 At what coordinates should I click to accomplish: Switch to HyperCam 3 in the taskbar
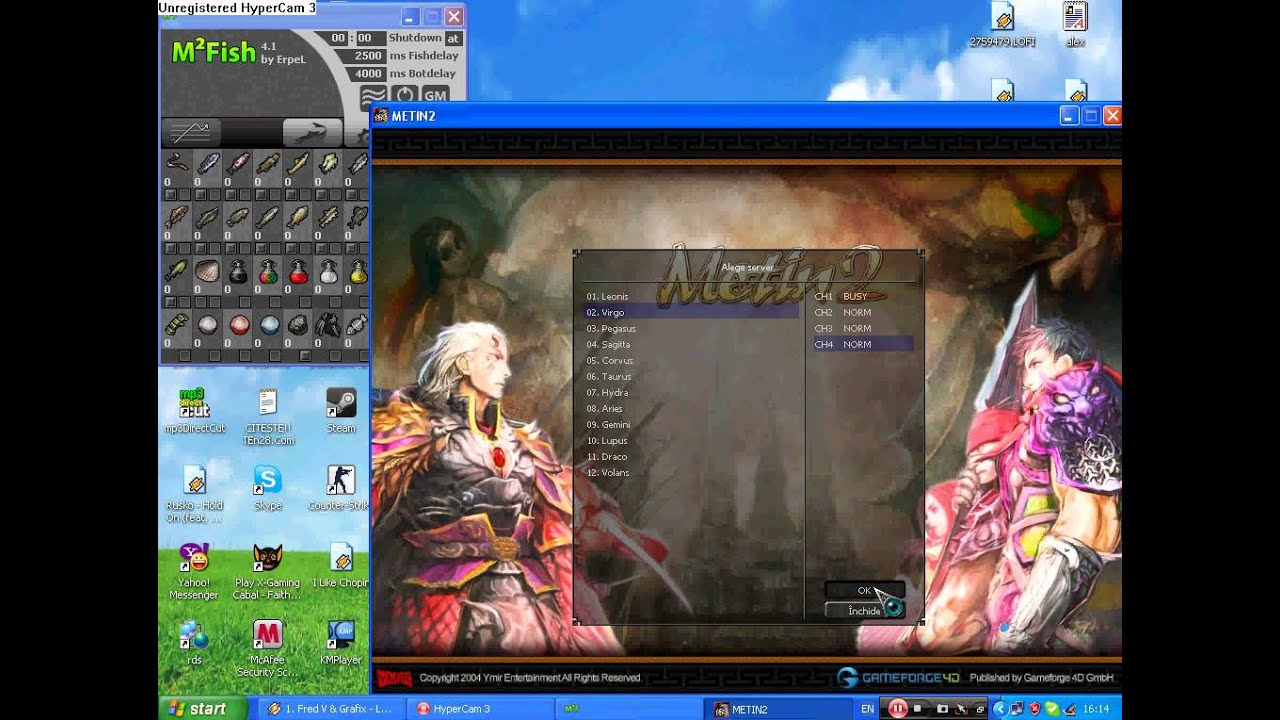tap(479, 709)
